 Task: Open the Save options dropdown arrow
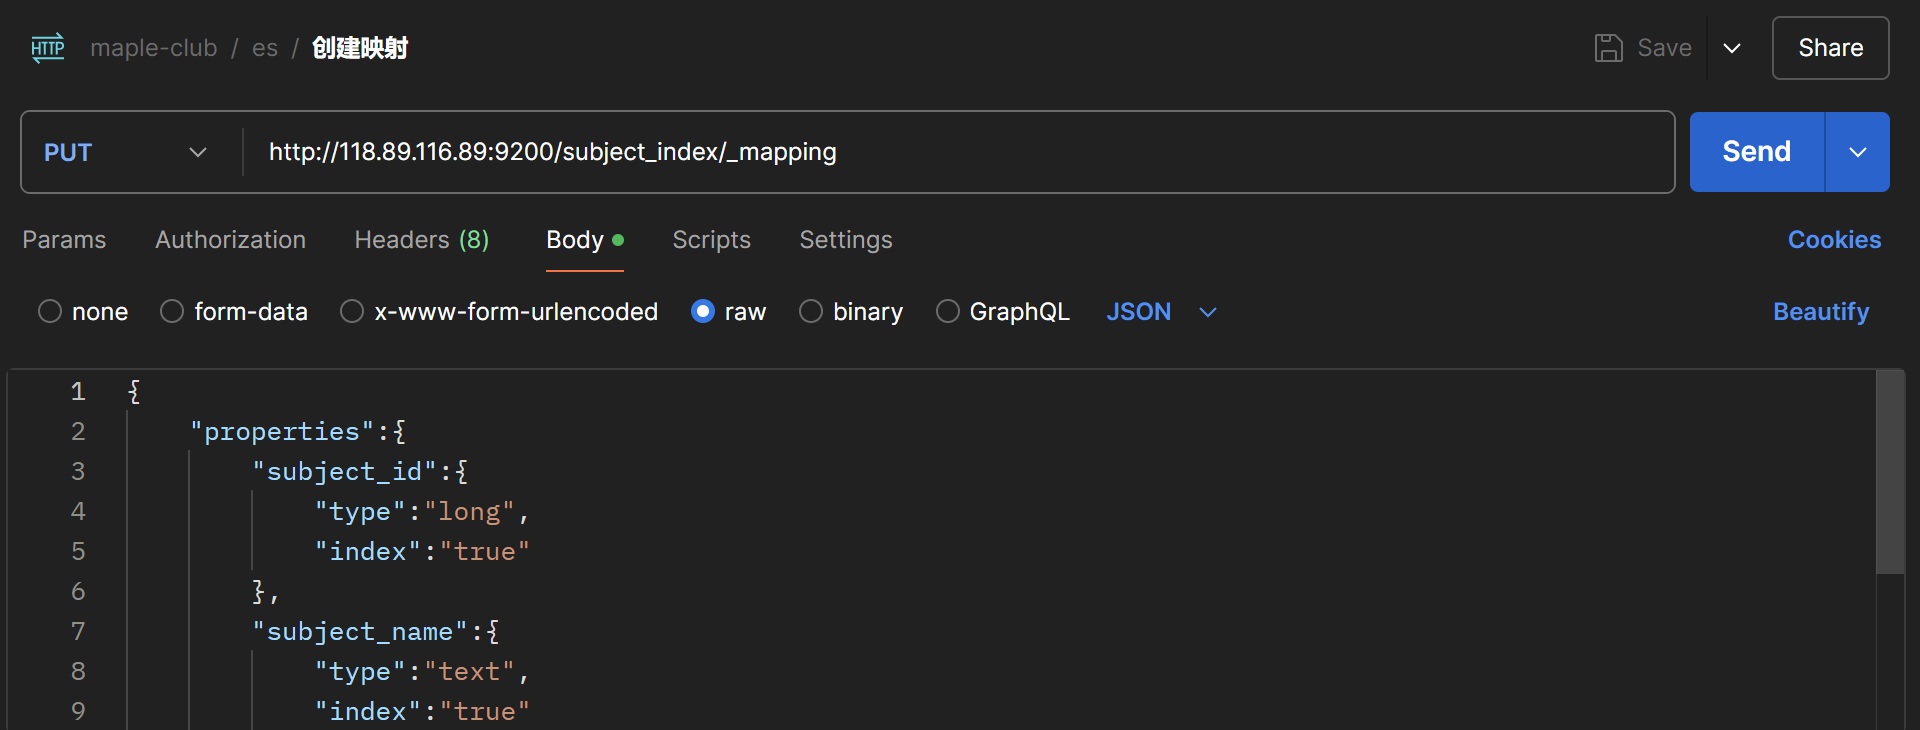click(1732, 48)
